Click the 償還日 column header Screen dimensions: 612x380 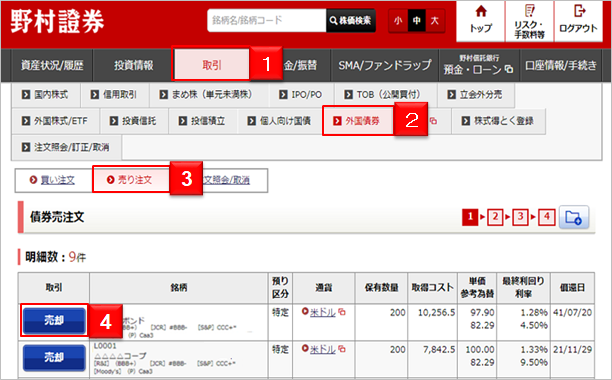pyautogui.click(x=573, y=288)
